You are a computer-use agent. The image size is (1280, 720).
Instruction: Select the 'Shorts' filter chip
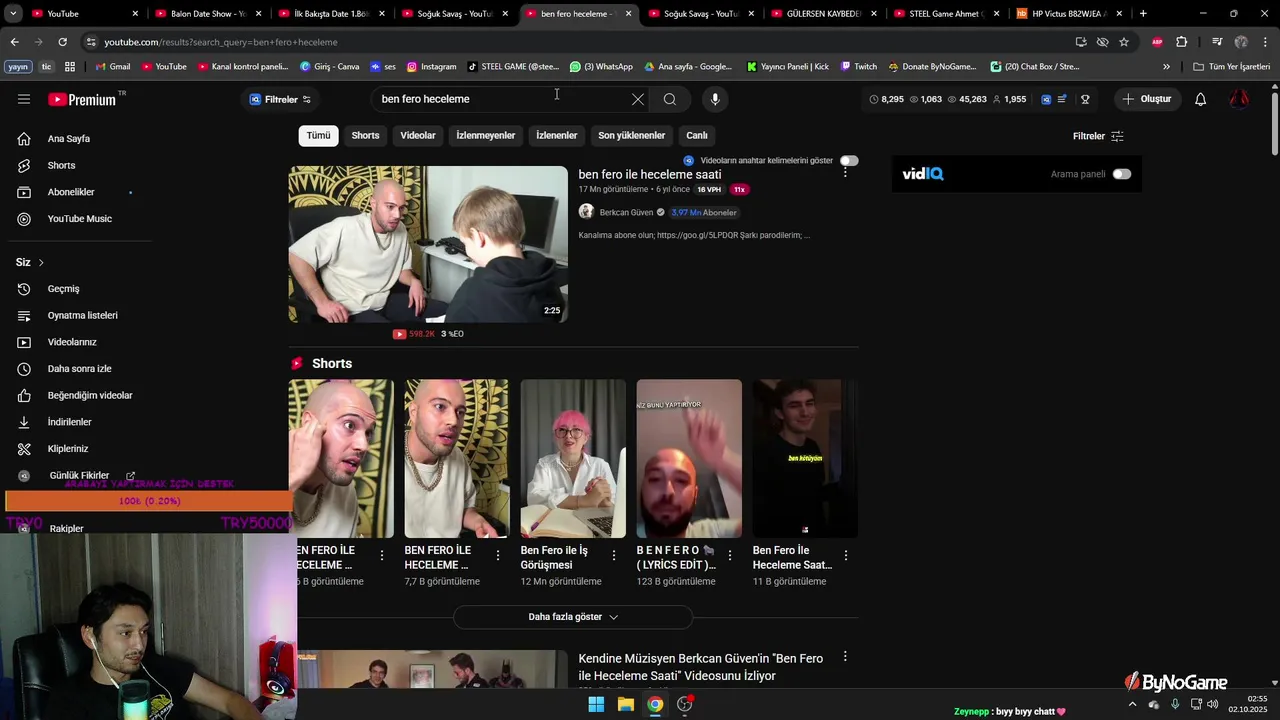(365, 135)
